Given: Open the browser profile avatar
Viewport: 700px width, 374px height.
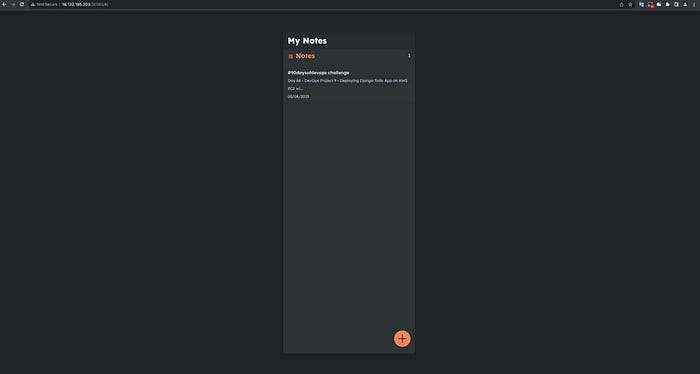Looking at the screenshot, I should (685, 4).
